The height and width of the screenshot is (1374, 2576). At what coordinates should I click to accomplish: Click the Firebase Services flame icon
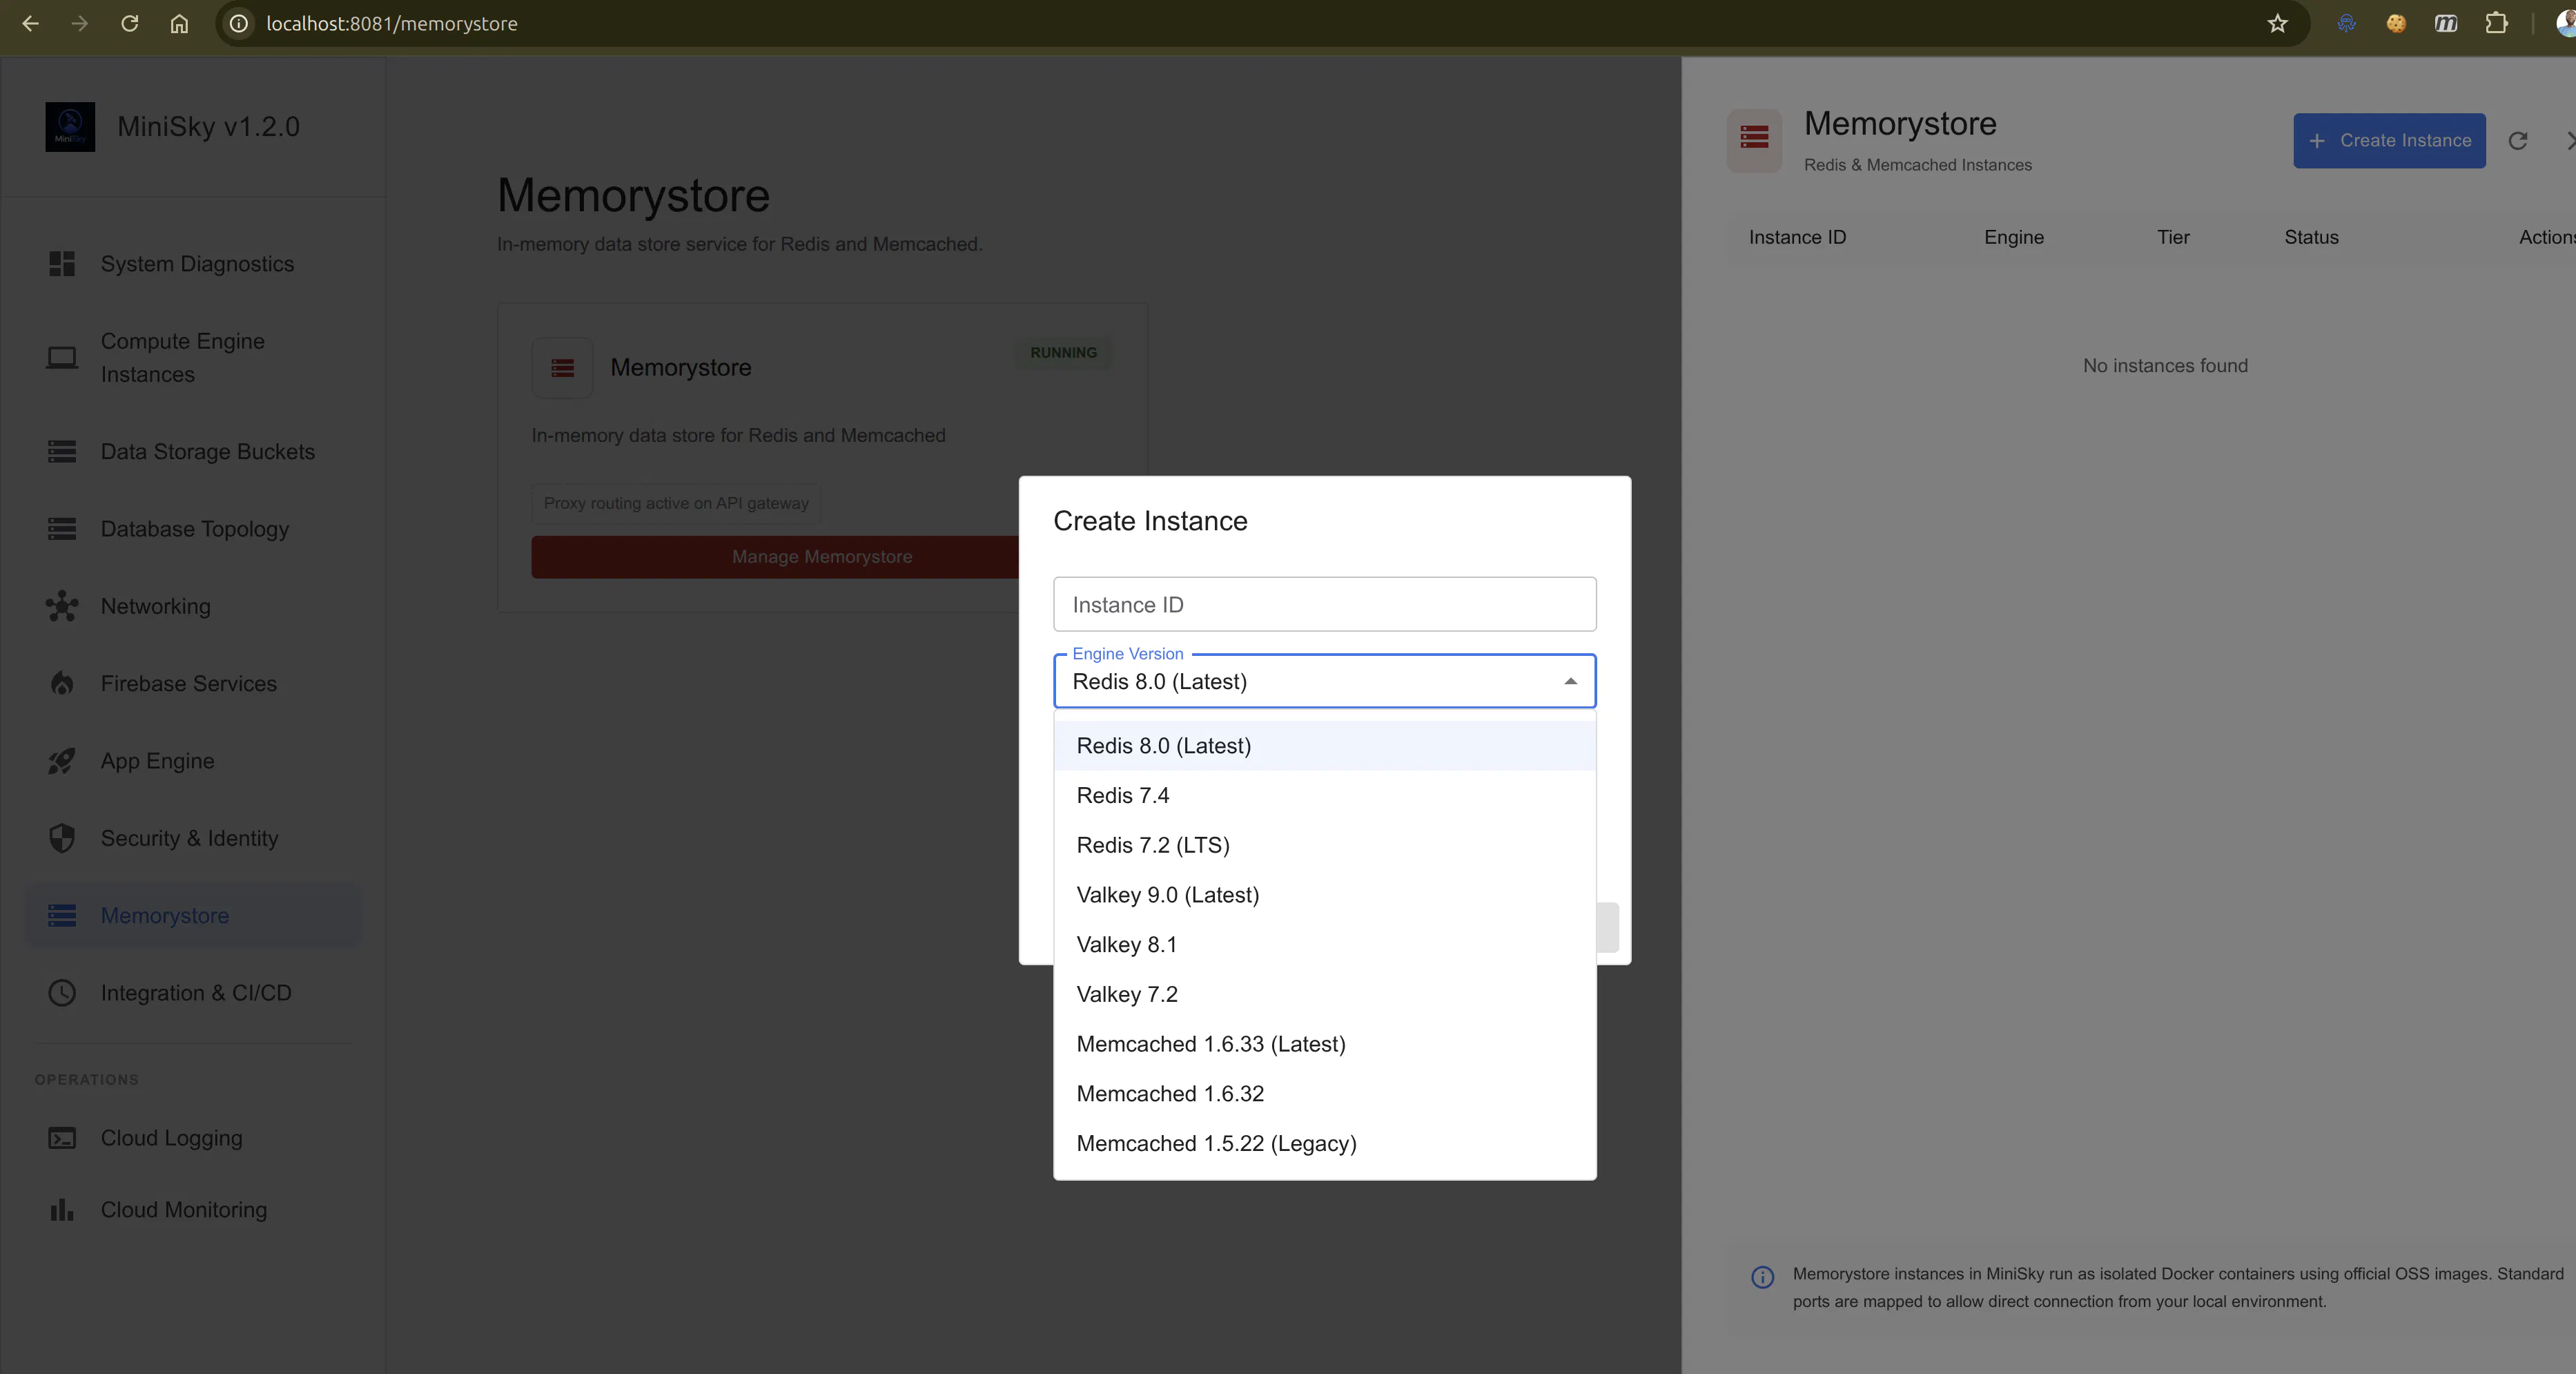[62, 683]
